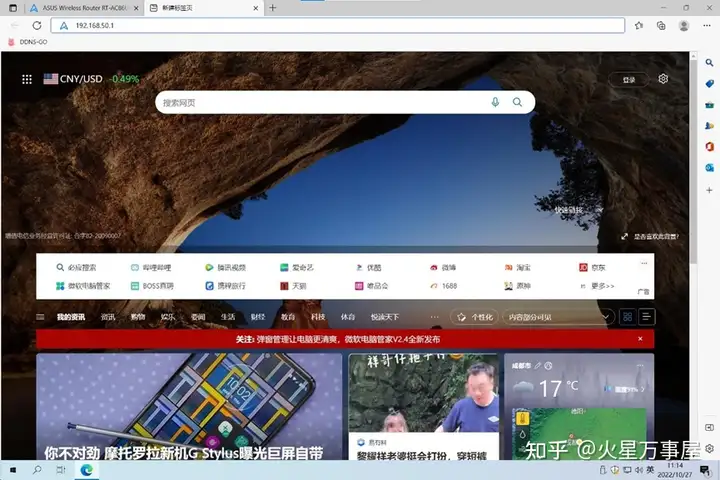
Task: Collapse the 快速链接 quick links section
Action: (600, 209)
